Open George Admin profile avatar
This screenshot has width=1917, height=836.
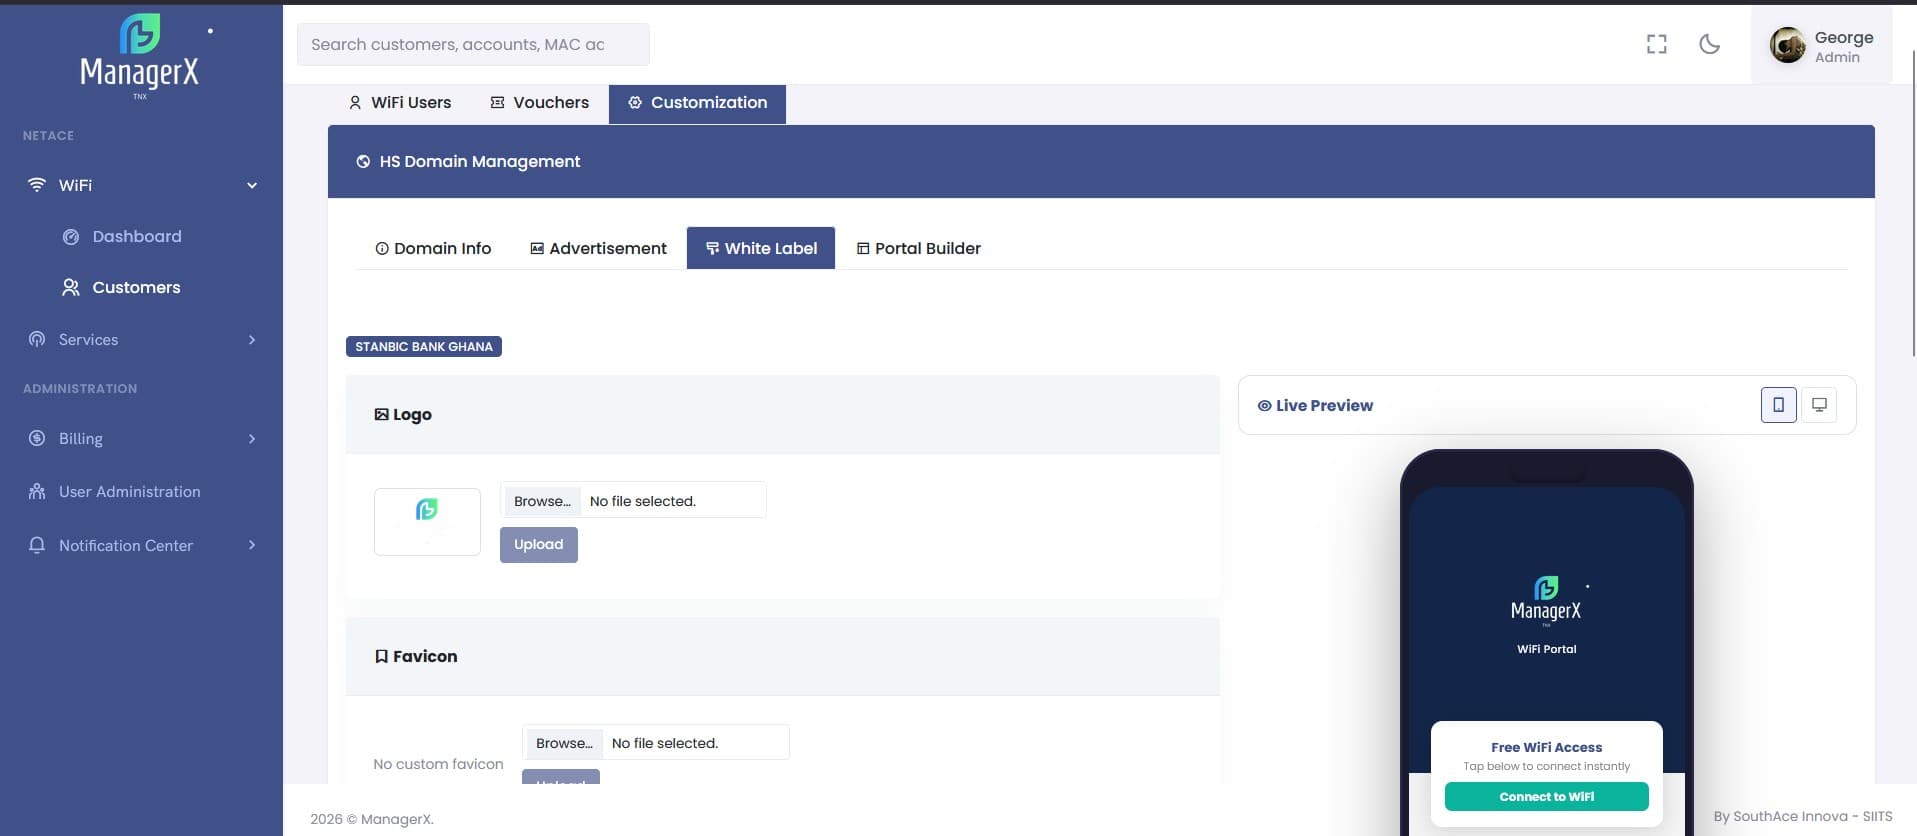tap(1787, 45)
